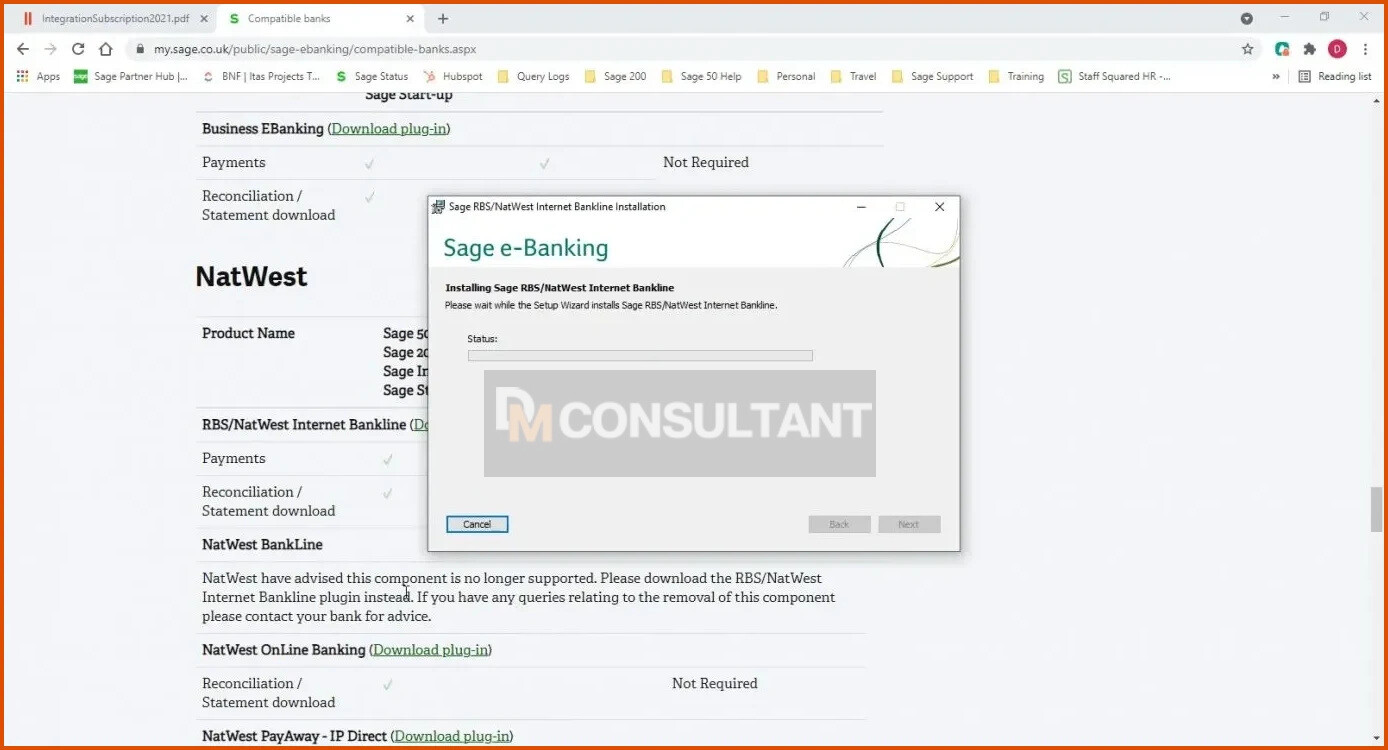The height and width of the screenshot is (750, 1388).
Task: Open Hubspot bookmark
Action: [453, 76]
